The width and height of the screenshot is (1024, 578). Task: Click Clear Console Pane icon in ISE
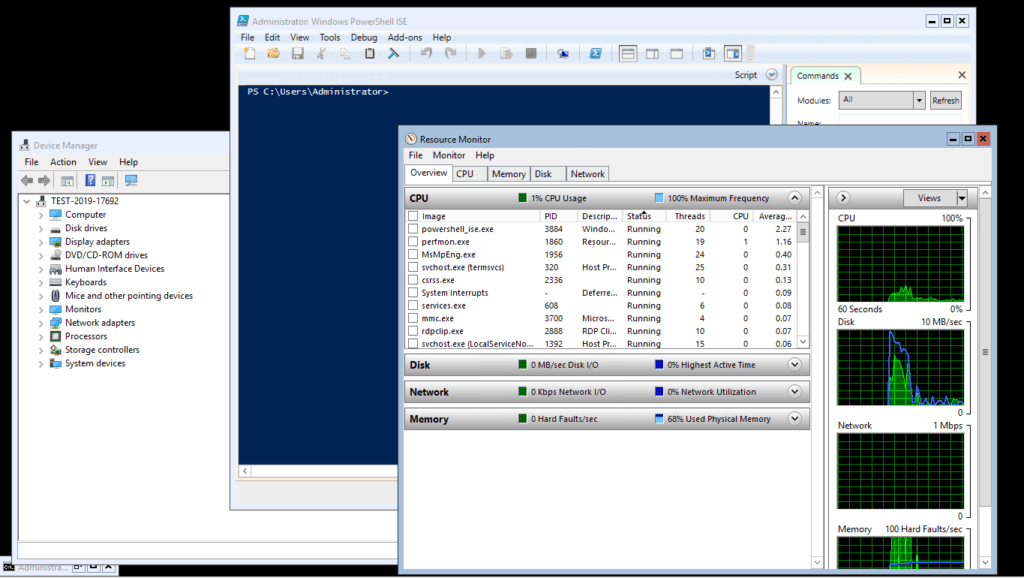coord(393,54)
